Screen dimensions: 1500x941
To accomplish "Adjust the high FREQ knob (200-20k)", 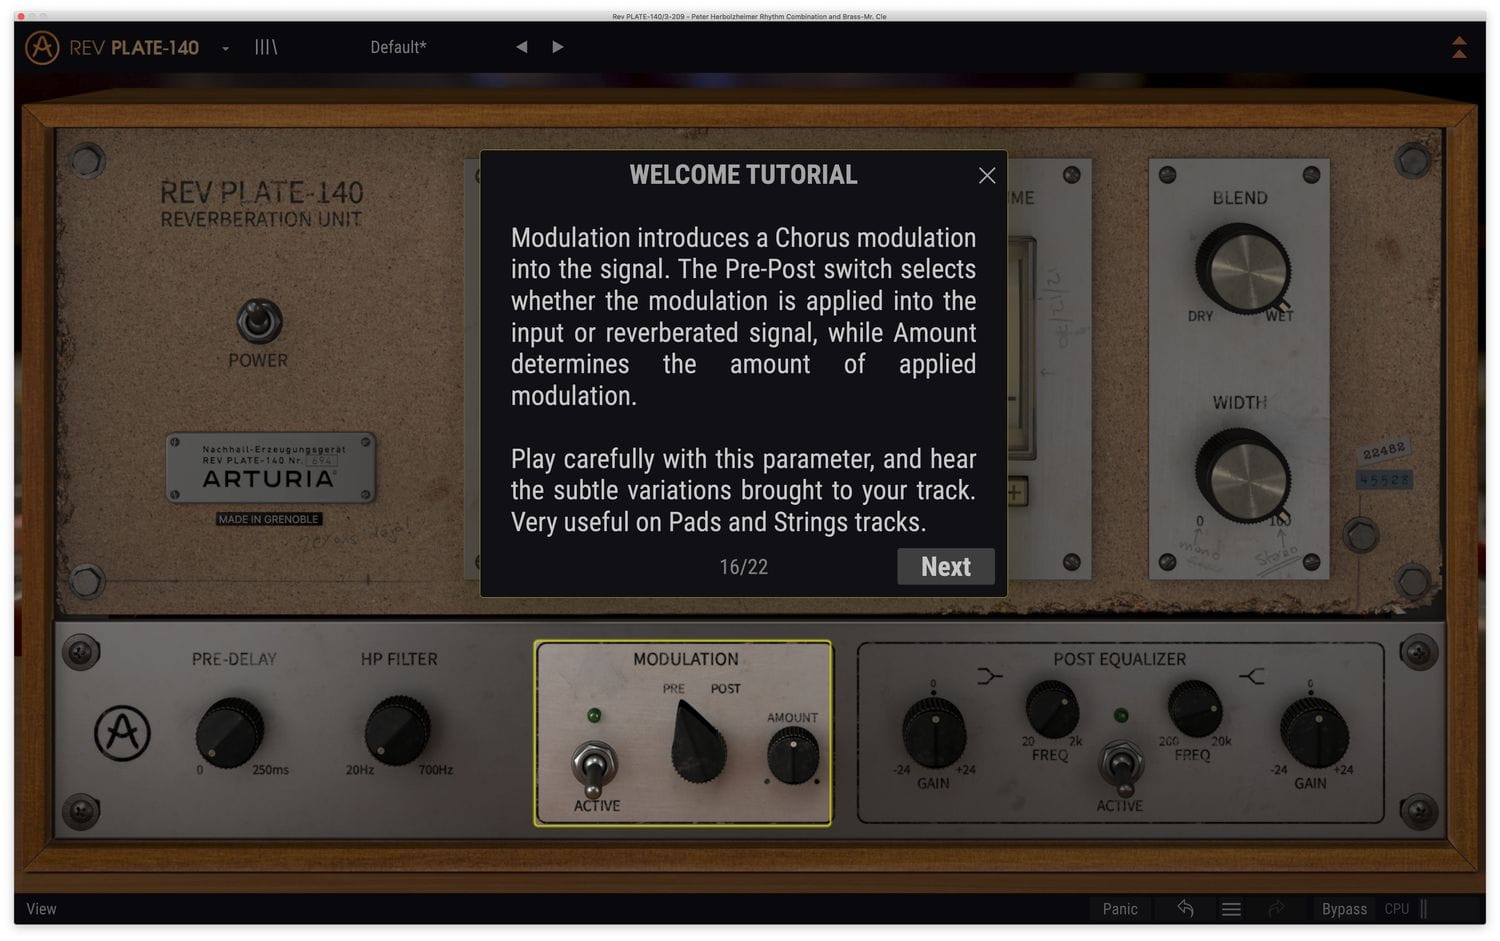I will coord(1195,709).
